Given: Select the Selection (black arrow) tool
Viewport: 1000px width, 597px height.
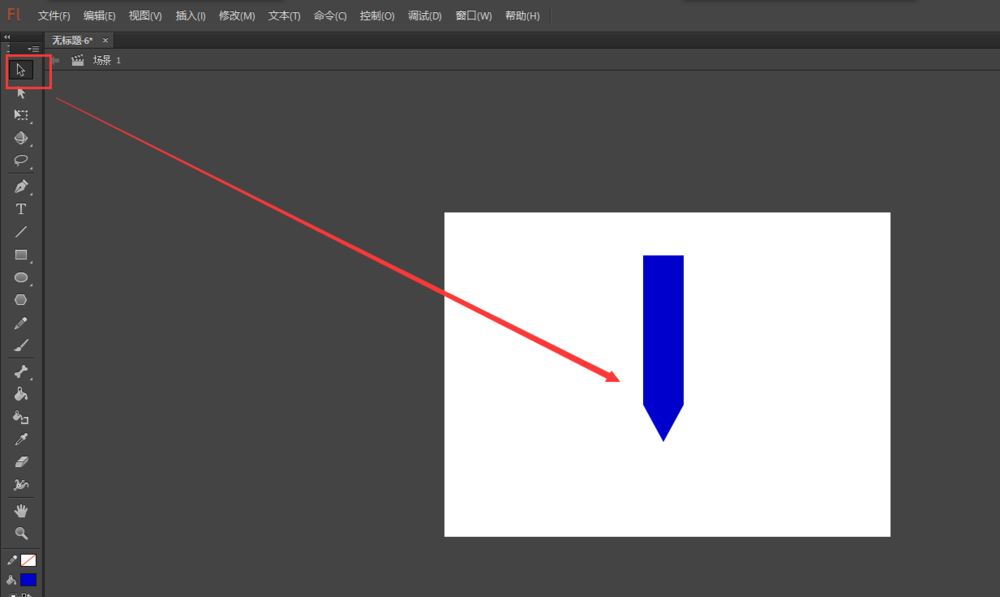Looking at the screenshot, I should [x=20, y=70].
